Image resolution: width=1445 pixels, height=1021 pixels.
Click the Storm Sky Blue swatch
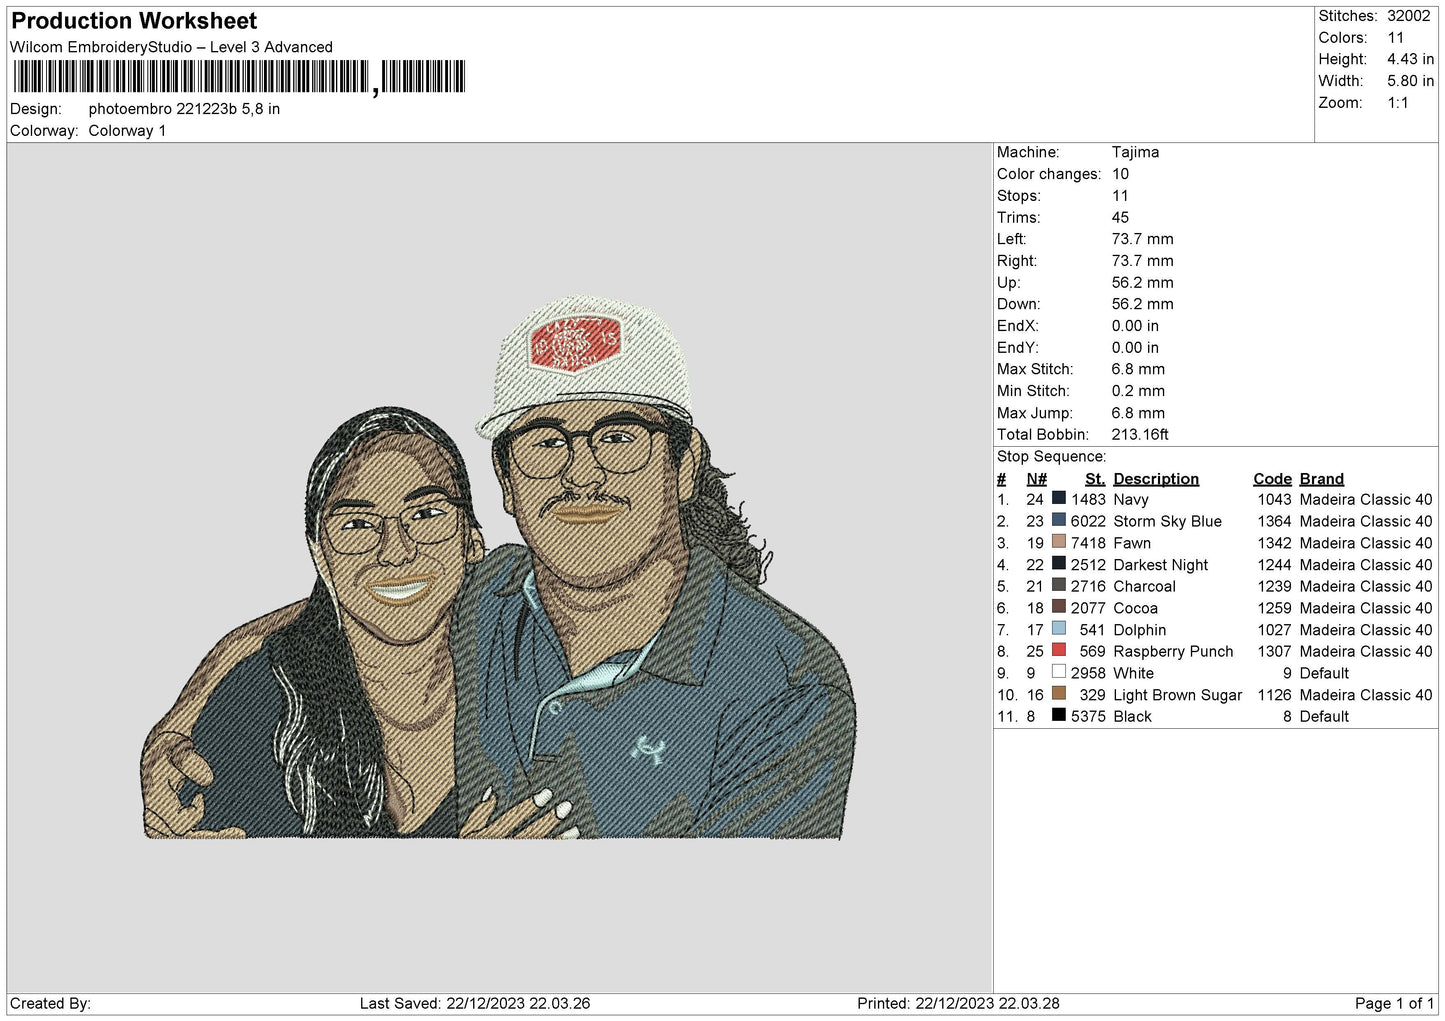1058,520
